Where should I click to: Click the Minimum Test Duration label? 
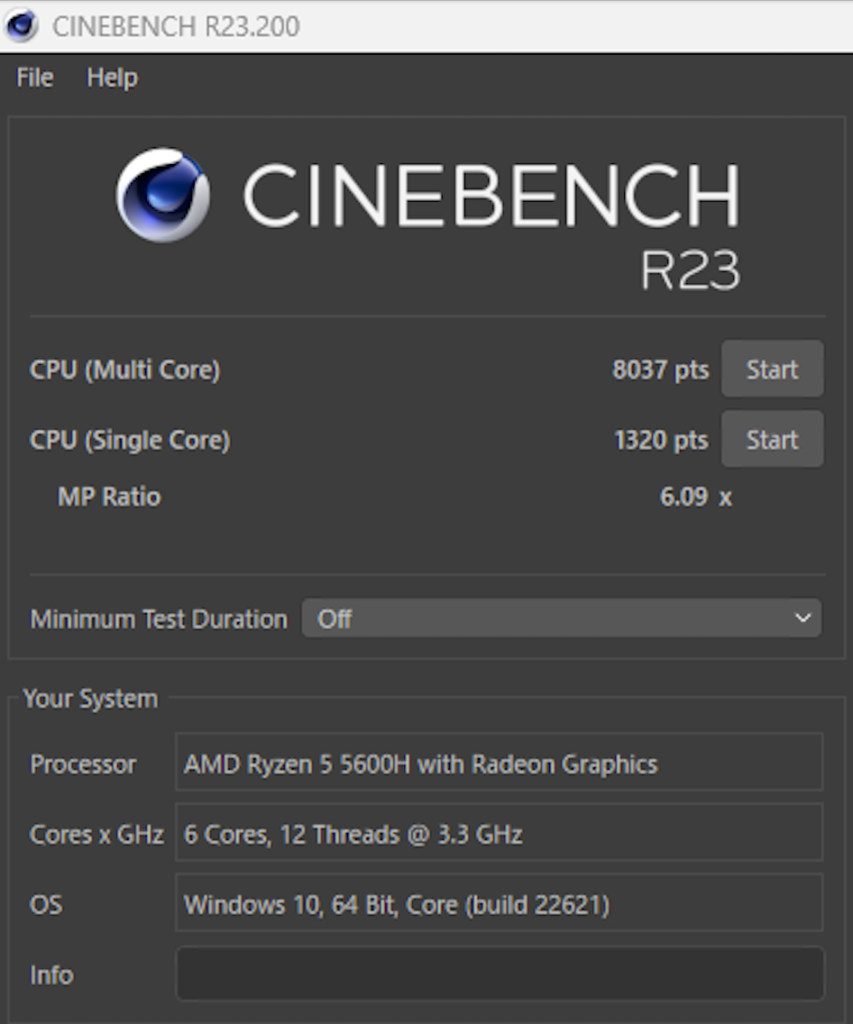pyautogui.click(x=158, y=619)
